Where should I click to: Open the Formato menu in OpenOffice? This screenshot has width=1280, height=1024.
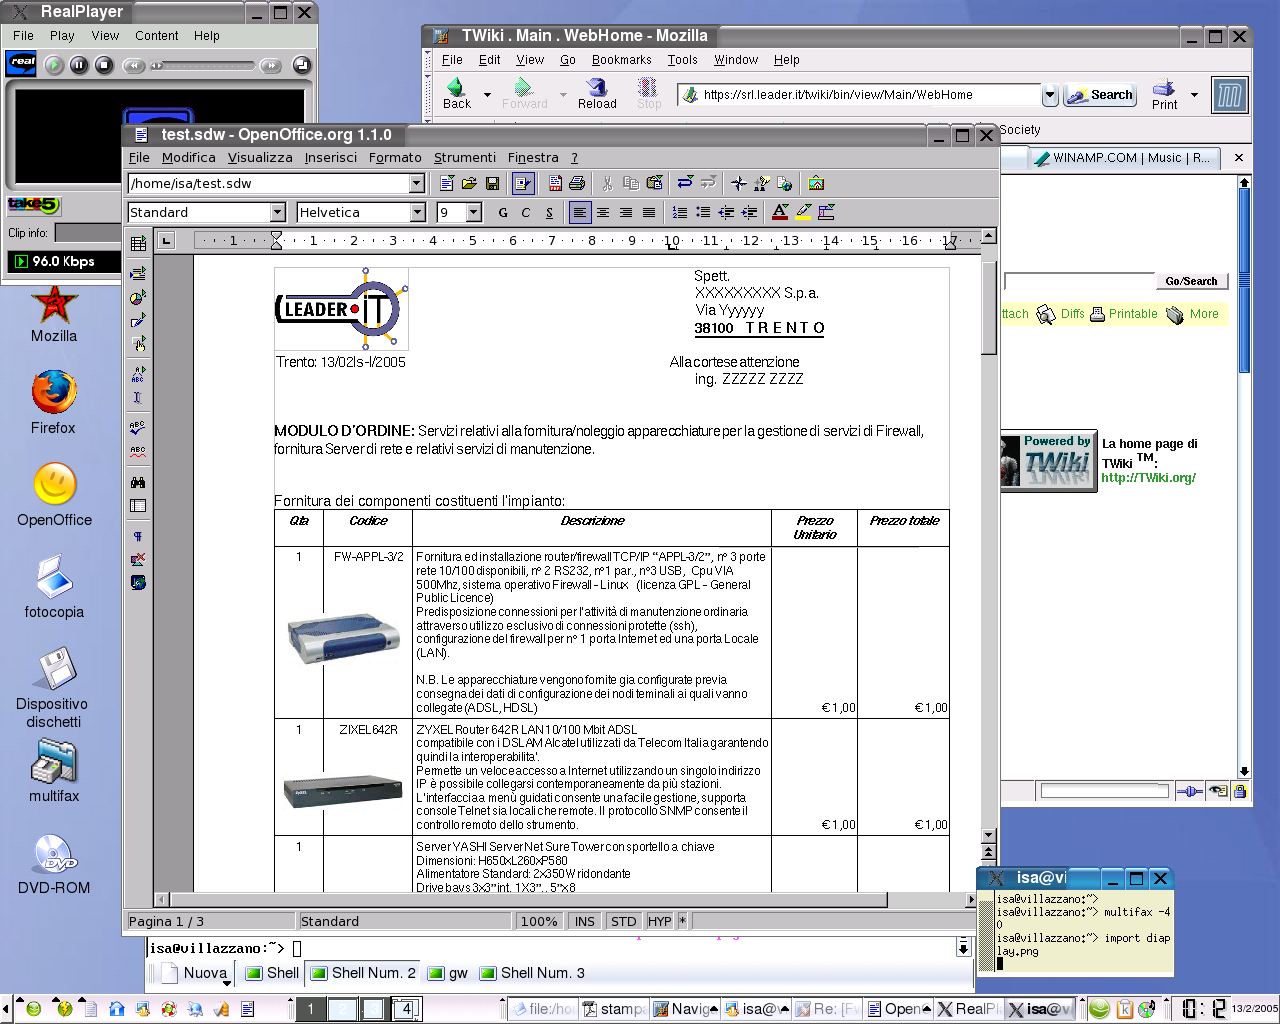[x=395, y=157]
